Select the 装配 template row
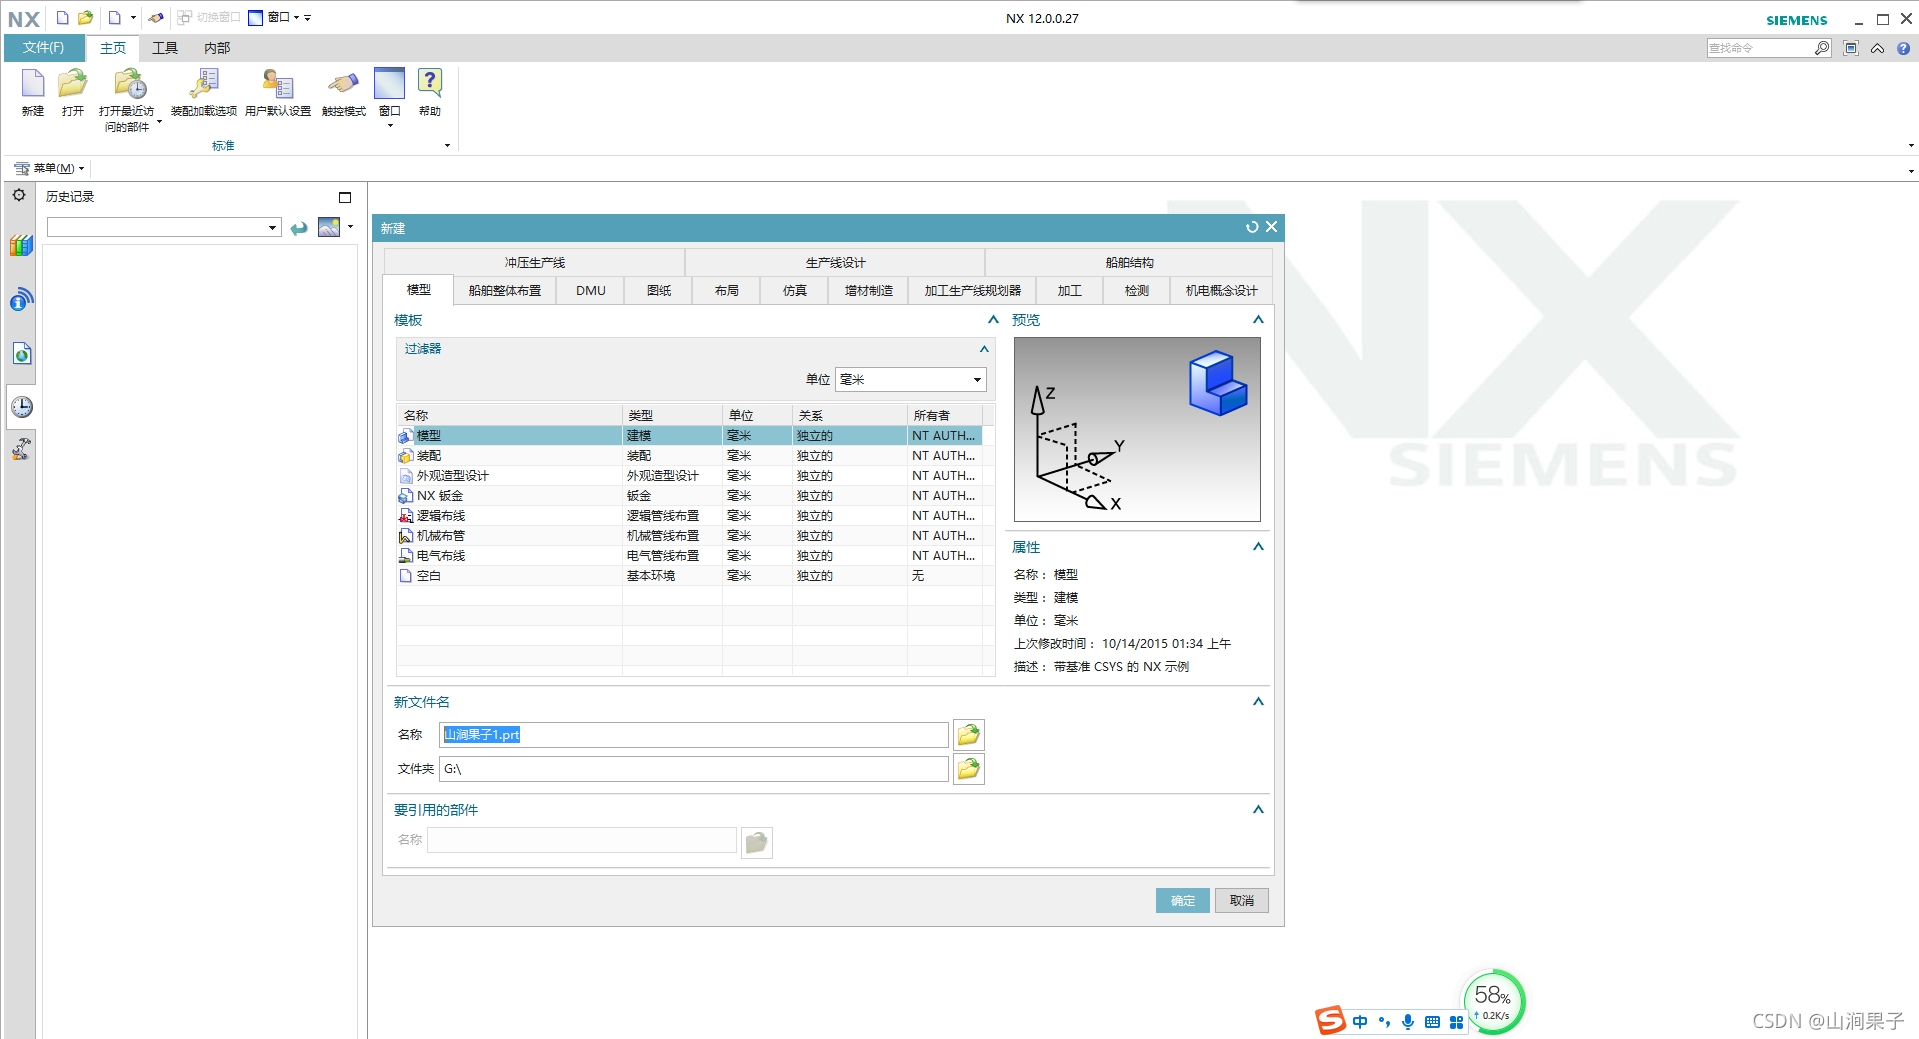Image resolution: width=1919 pixels, height=1039 pixels. pyautogui.click(x=690, y=456)
